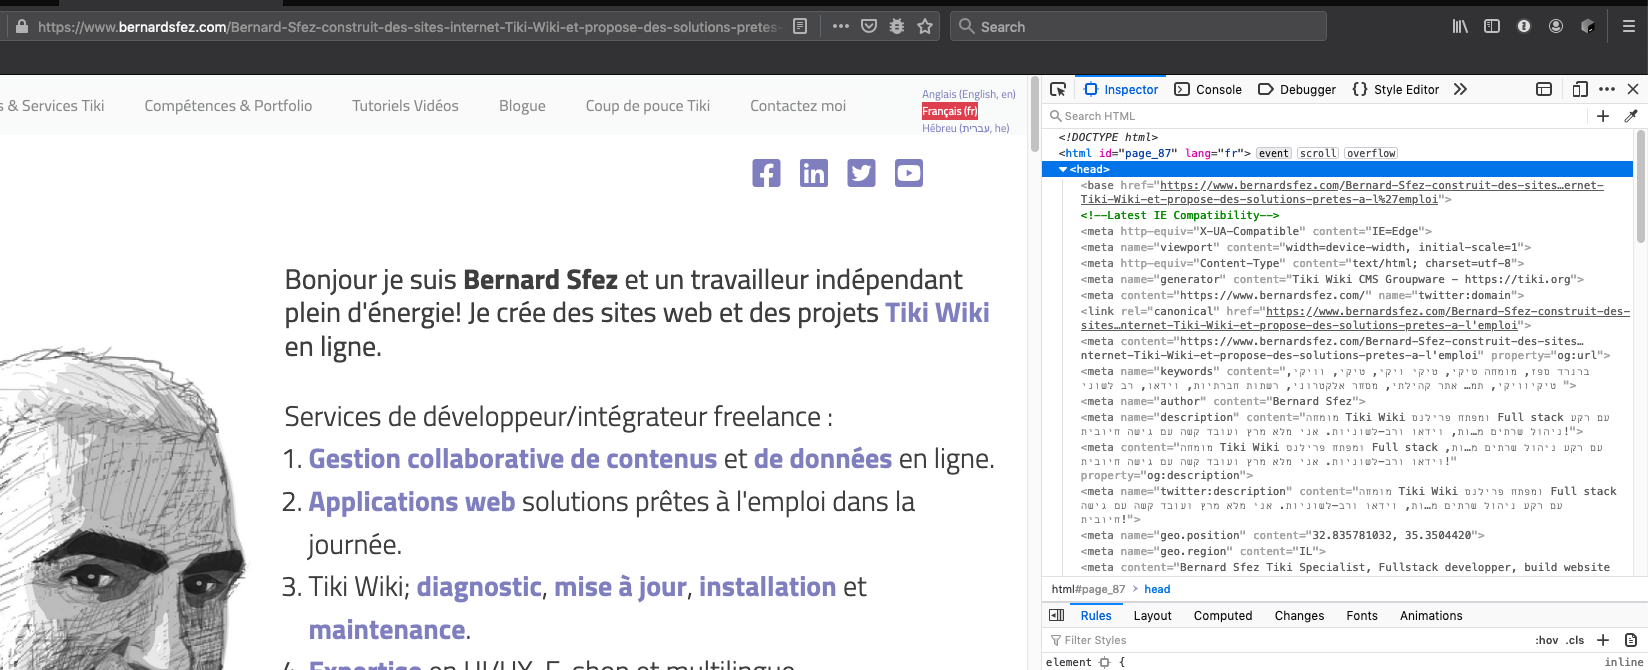Open Firefox account avatar icon
The width and height of the screenshot is (1648, 670).
[1556, 27]
